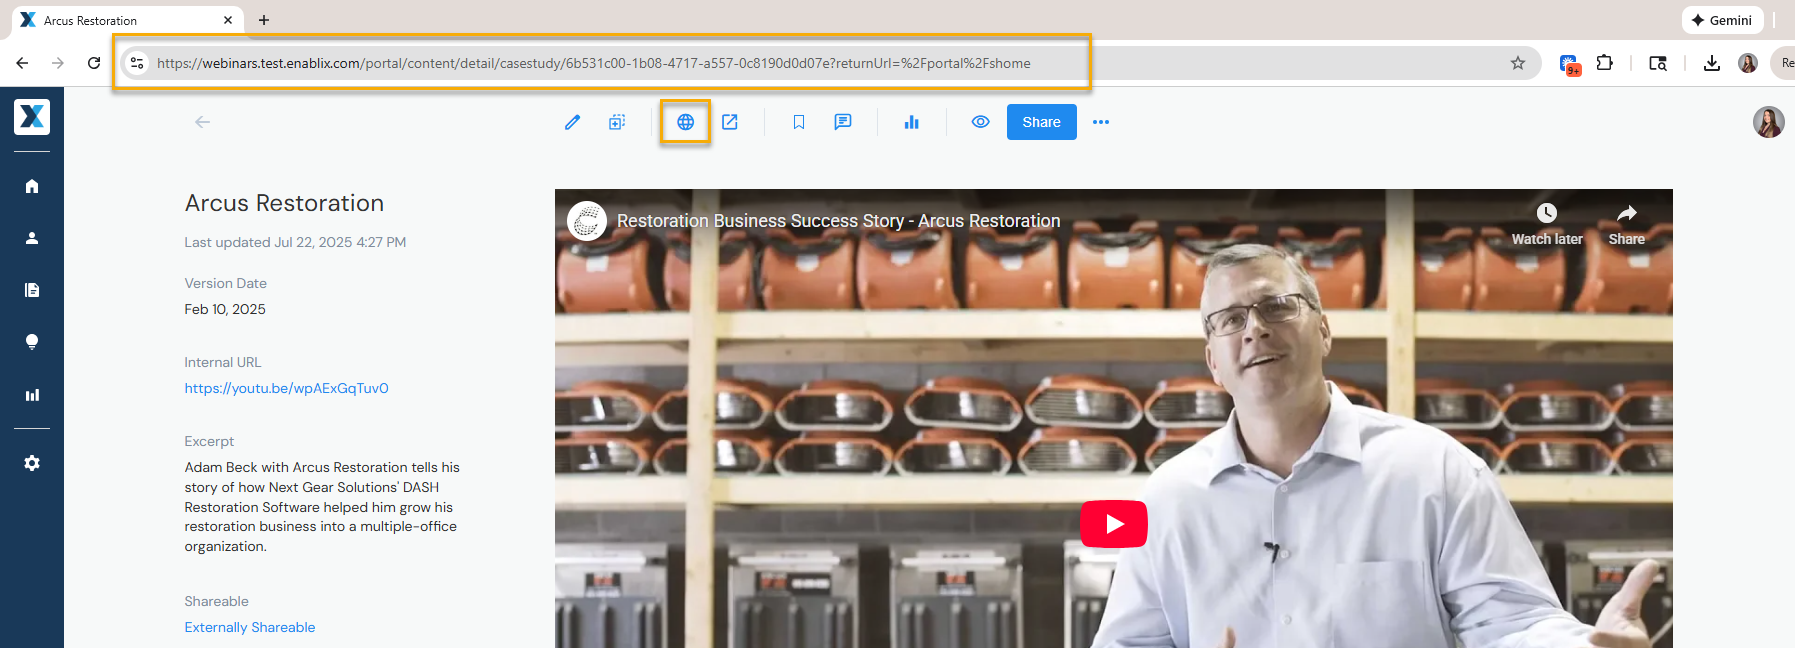Click the globe icon in the toolbar

coord(685,122)
